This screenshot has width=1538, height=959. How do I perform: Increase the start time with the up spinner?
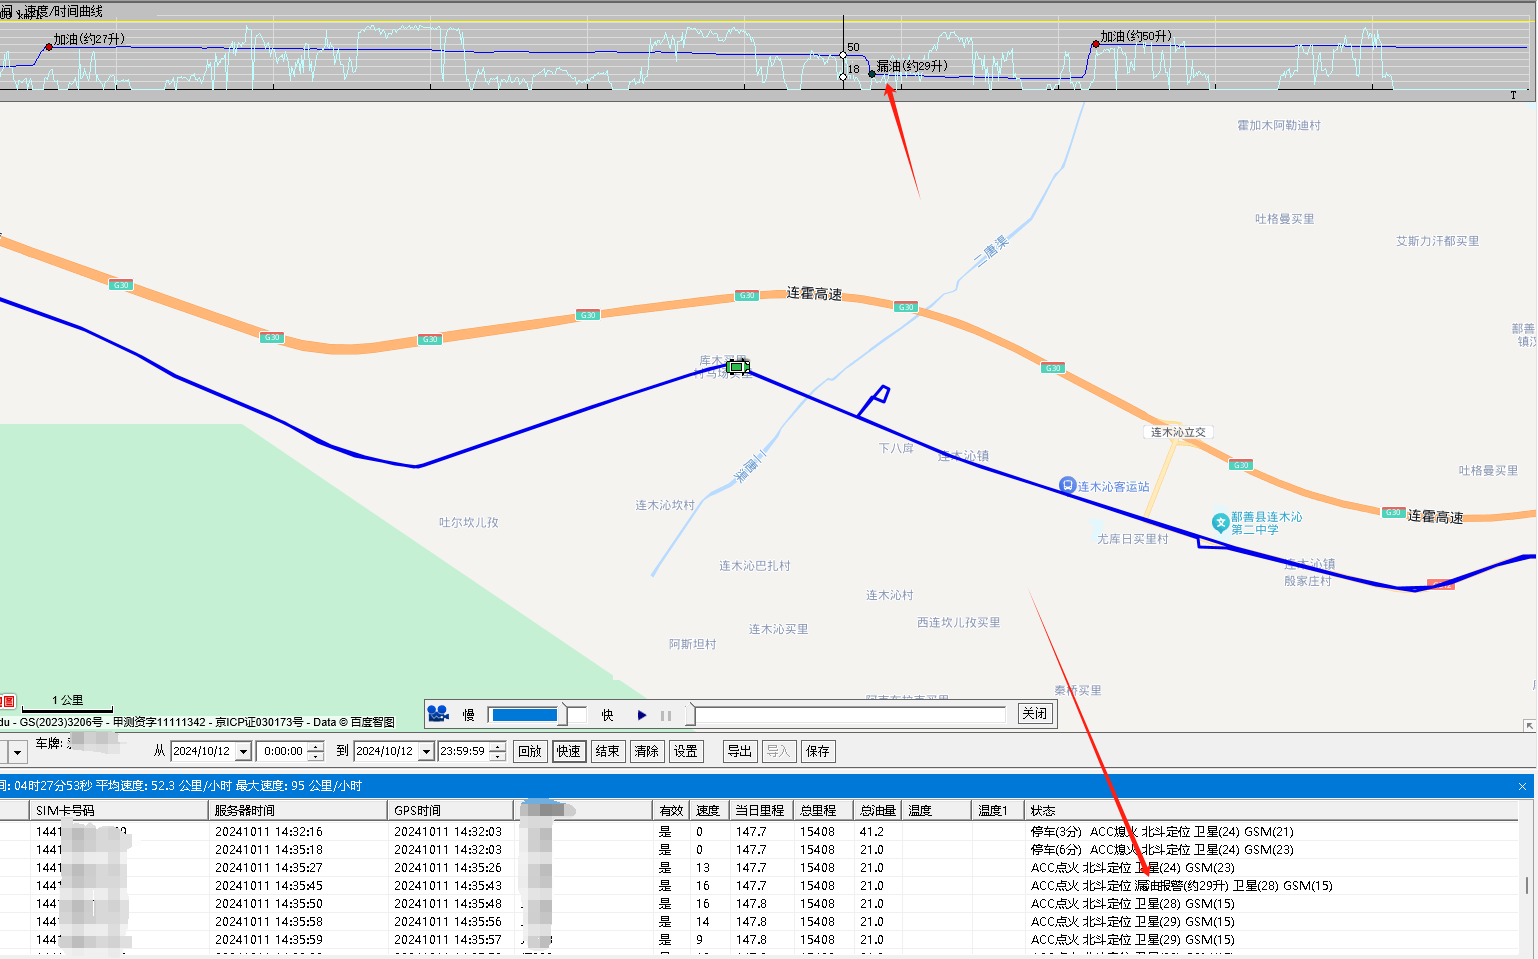point(316,747)
